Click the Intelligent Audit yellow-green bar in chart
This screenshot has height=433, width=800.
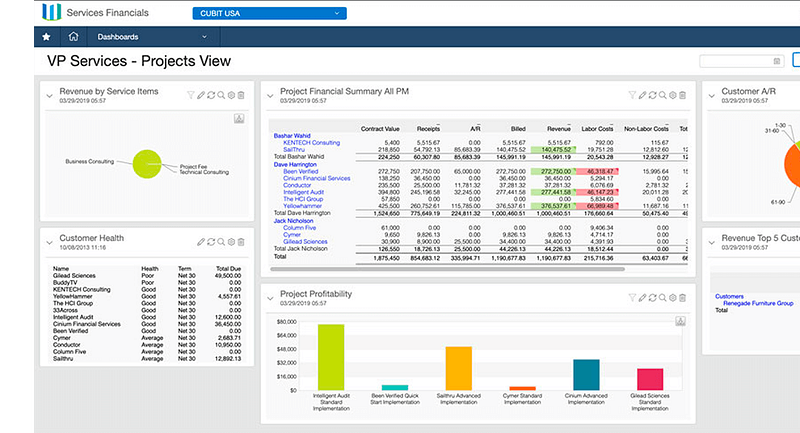coord(331,357)
